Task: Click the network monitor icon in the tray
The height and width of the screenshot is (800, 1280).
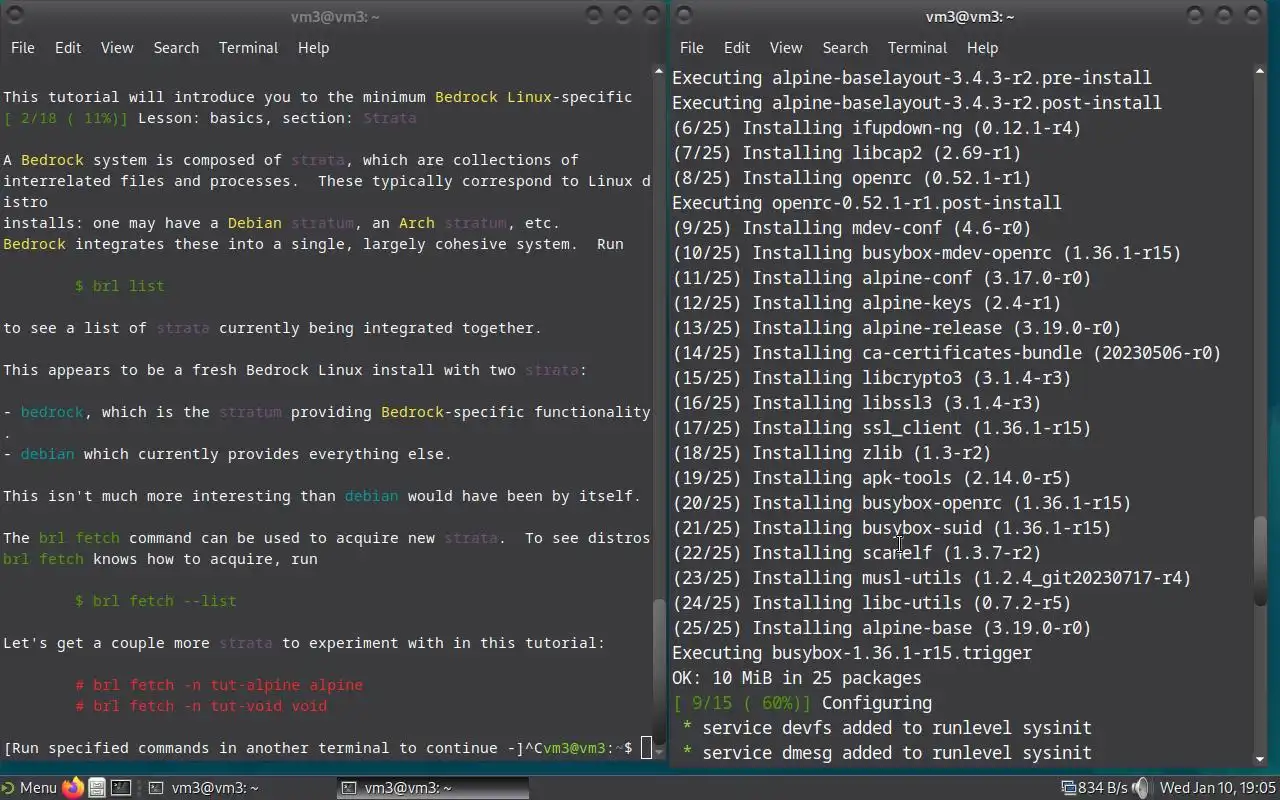Action: 1068,788
